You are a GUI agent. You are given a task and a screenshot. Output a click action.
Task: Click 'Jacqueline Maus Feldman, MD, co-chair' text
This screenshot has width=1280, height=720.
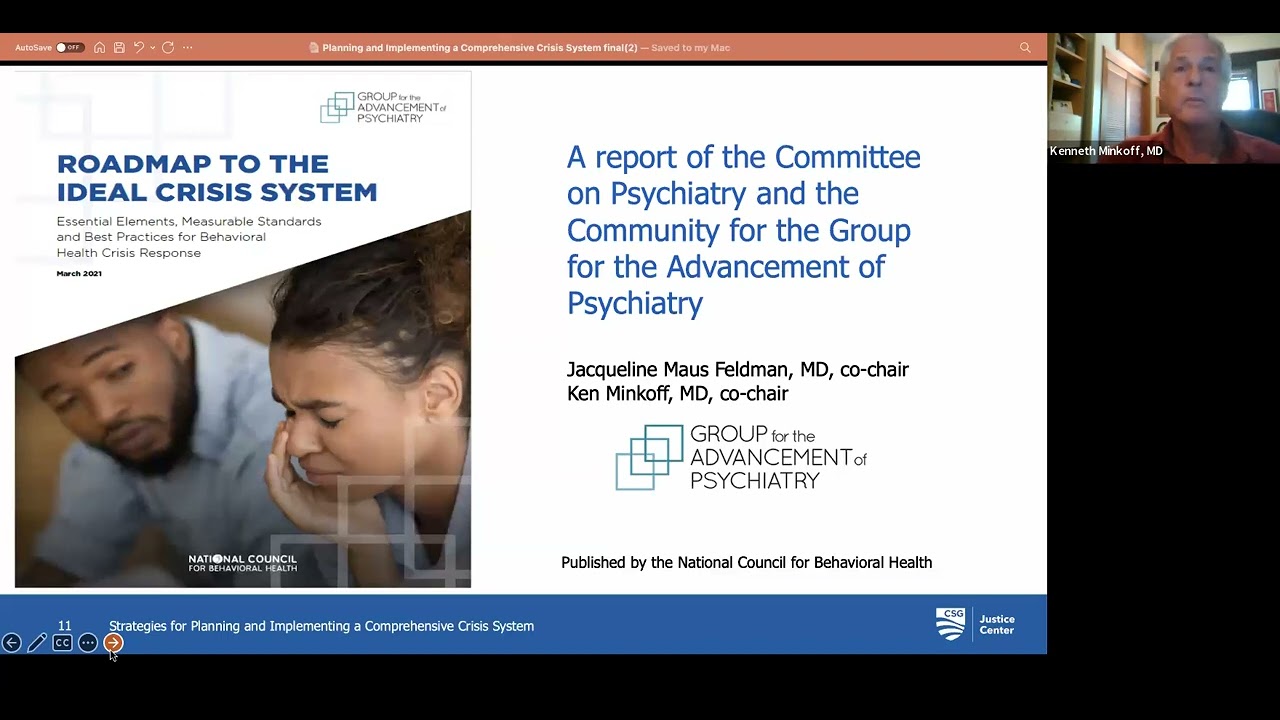tap(738, 369)
